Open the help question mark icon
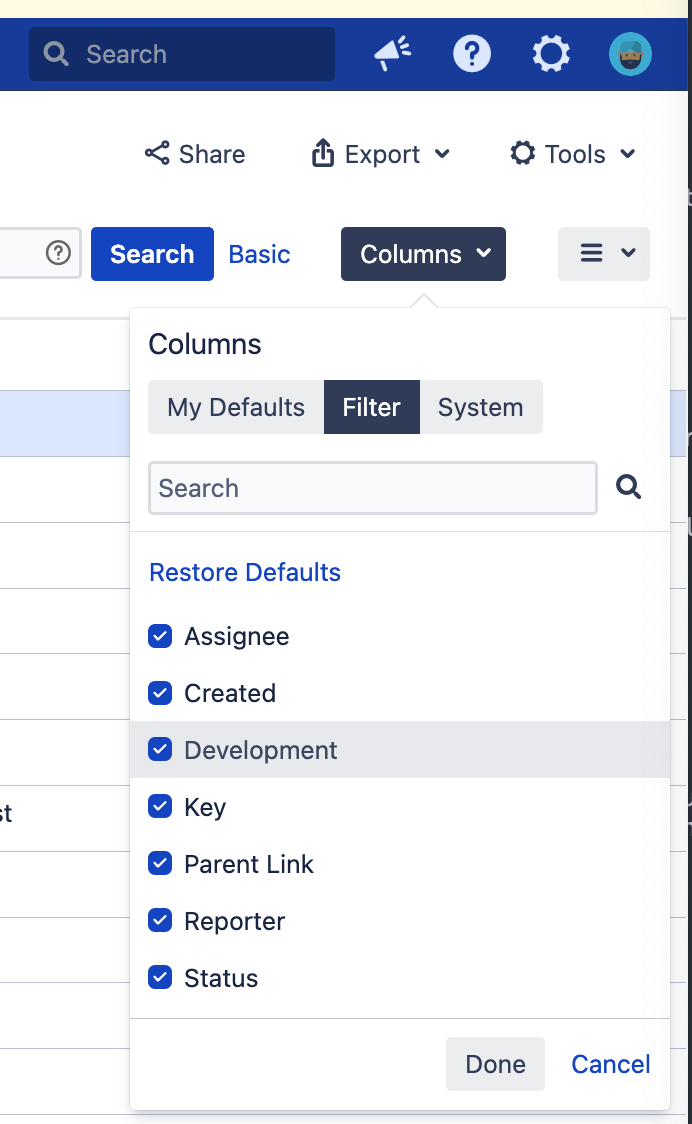The image size is (692, 1124). (472, 54)
